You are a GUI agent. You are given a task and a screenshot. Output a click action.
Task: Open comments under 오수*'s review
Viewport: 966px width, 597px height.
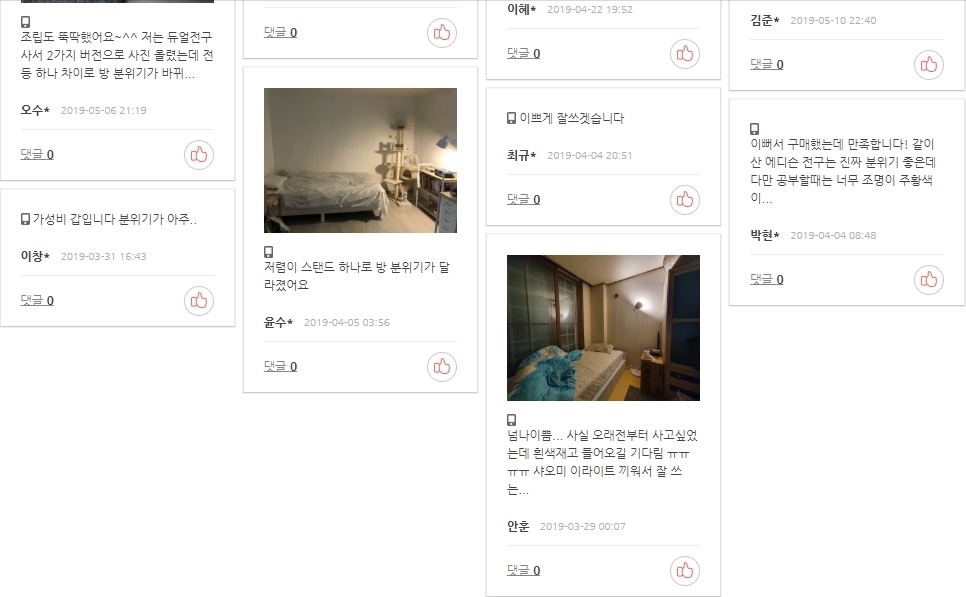(x=37, y=154)
